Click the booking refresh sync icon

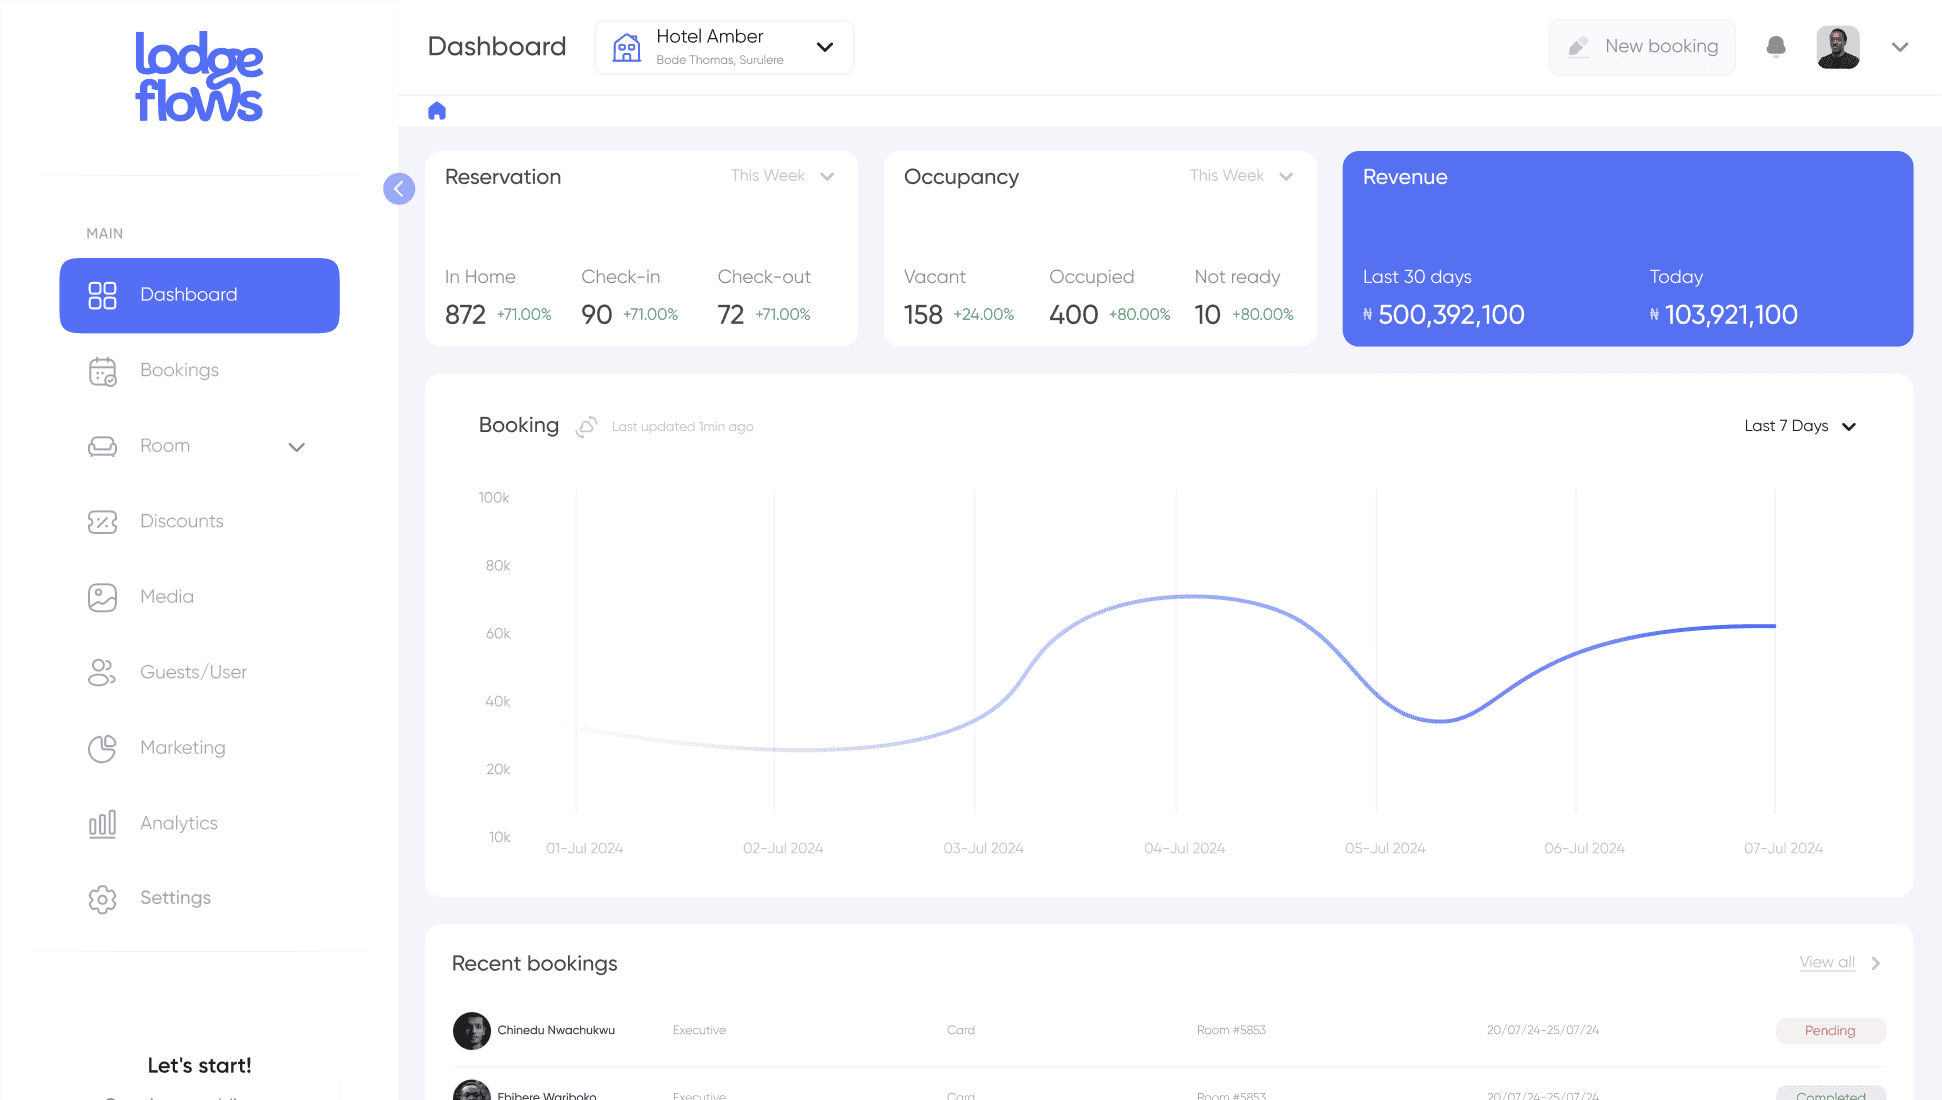[587, 426]
